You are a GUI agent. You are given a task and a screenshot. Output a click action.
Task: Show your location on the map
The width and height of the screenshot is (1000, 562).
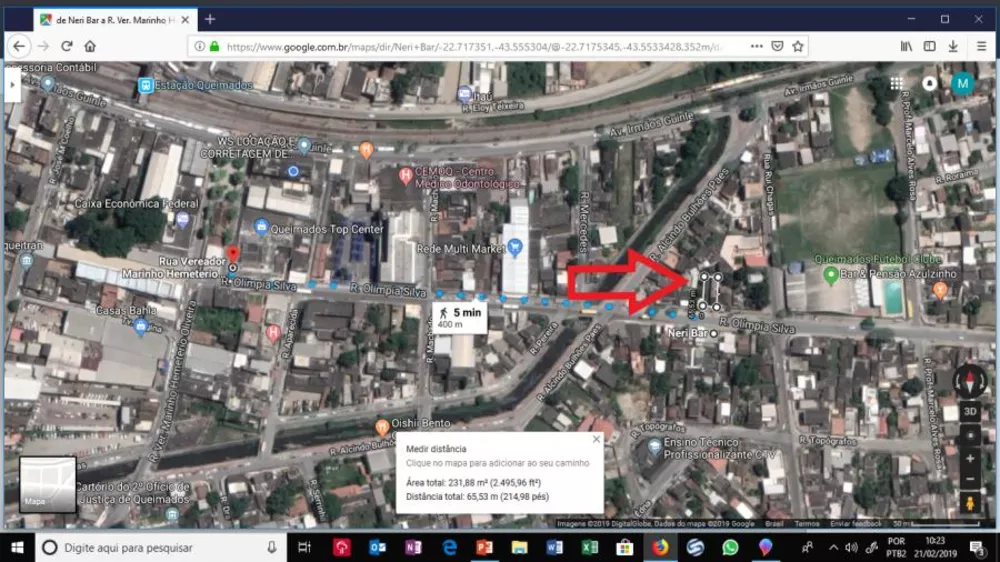point(969,436)
